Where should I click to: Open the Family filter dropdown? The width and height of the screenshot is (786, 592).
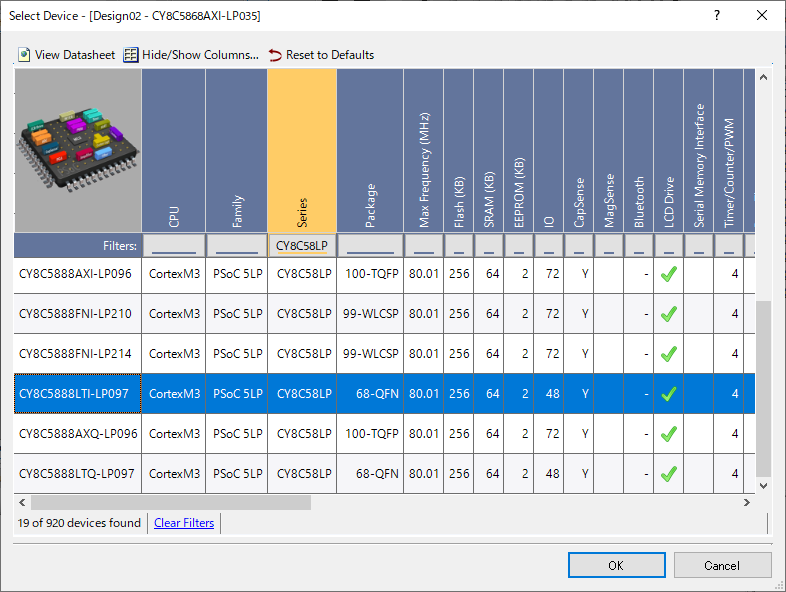coord(237,246)
